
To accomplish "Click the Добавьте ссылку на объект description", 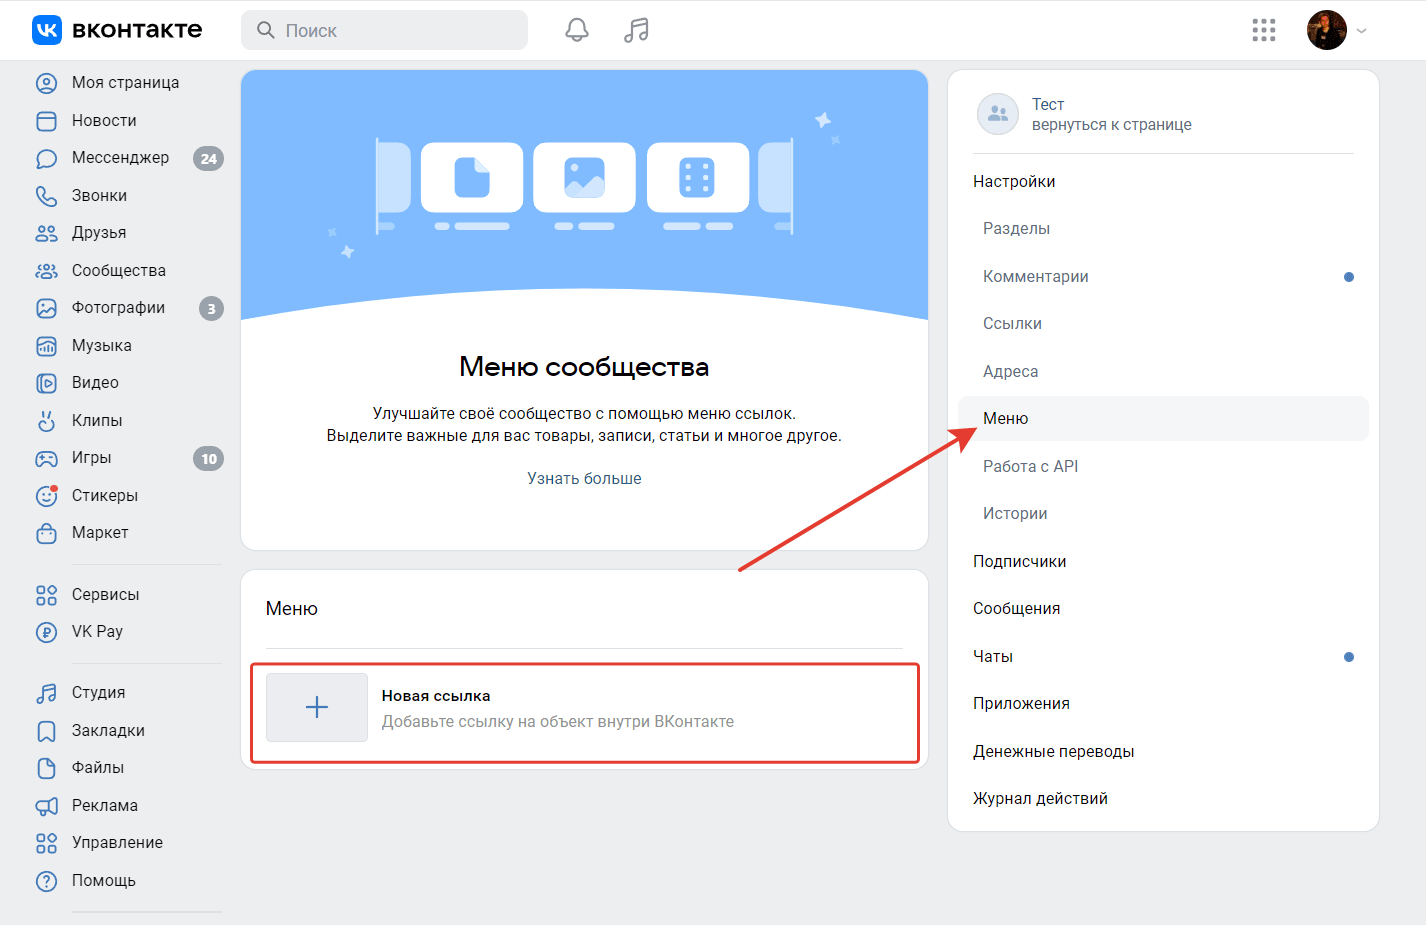I will coord(558,722).
